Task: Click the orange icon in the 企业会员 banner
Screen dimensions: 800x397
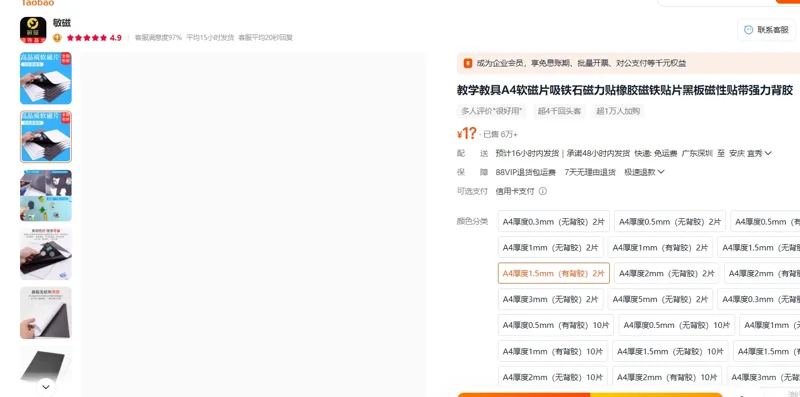Action: pos(467,63)
